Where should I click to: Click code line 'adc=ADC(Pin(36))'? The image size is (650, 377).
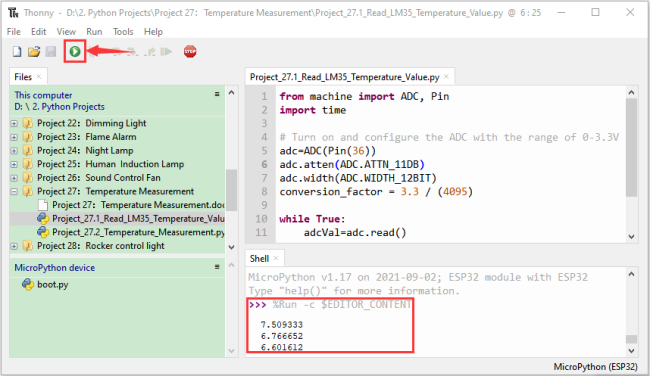[327, 151]
